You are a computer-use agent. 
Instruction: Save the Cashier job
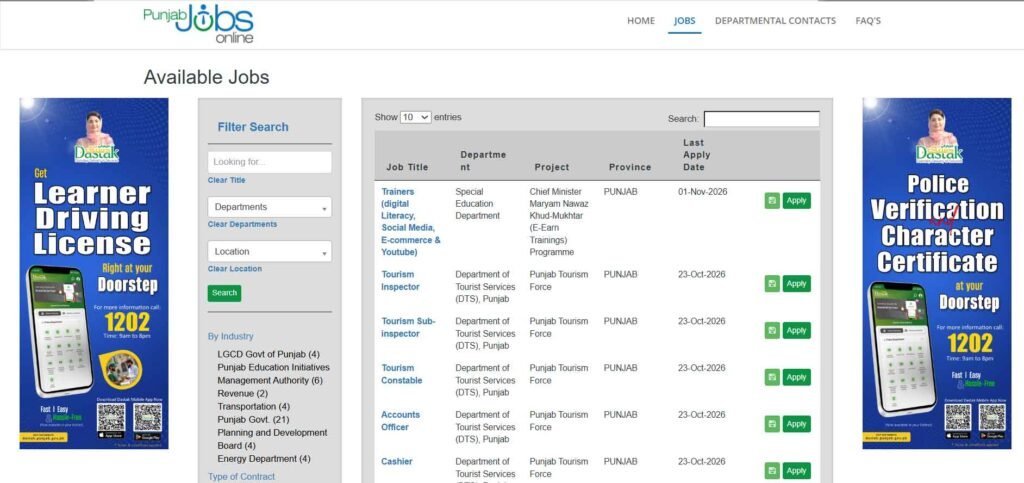773,471
